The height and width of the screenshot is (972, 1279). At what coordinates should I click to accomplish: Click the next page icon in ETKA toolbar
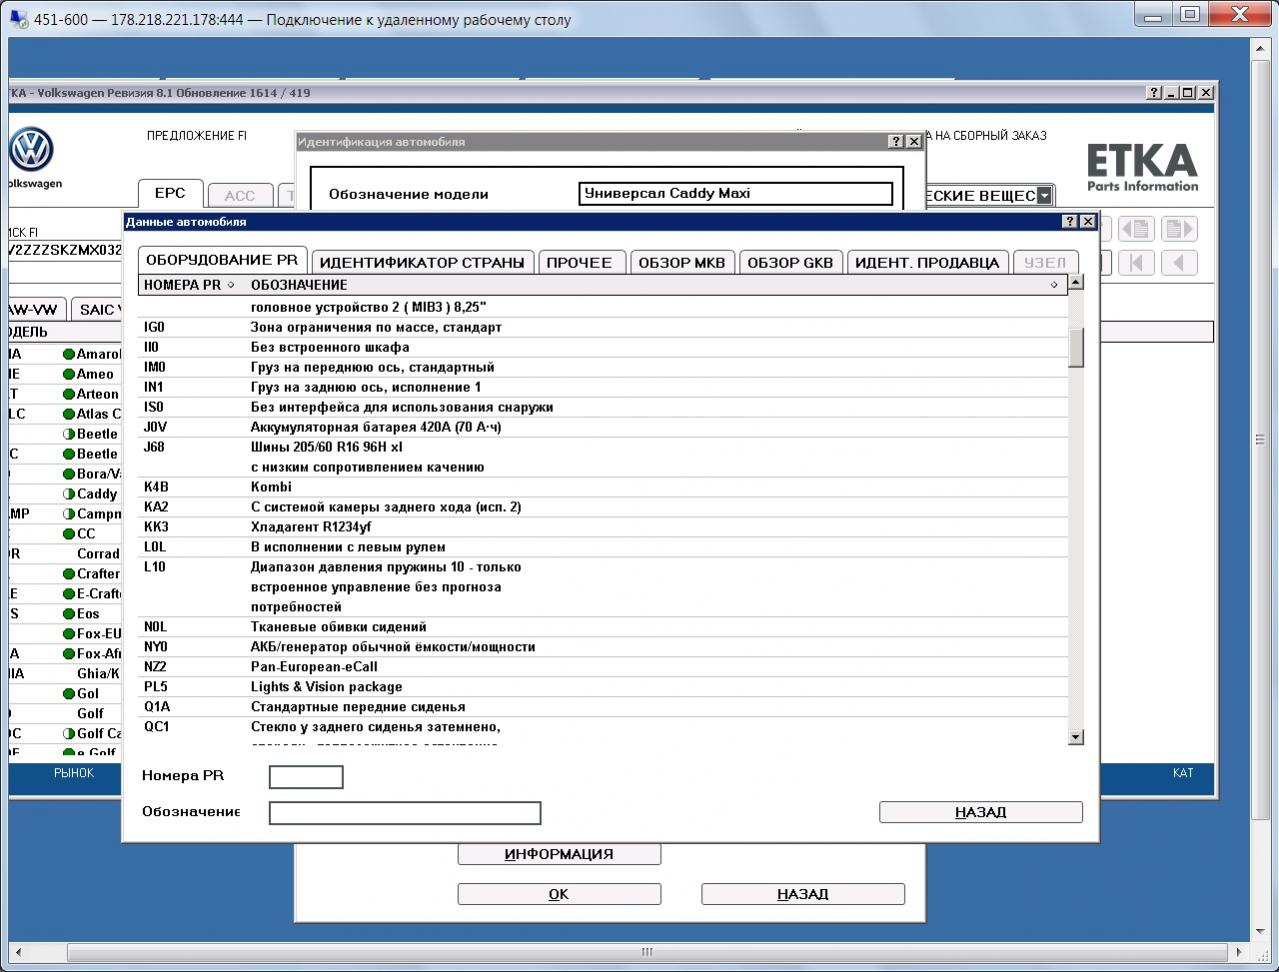pos(1178,229)
